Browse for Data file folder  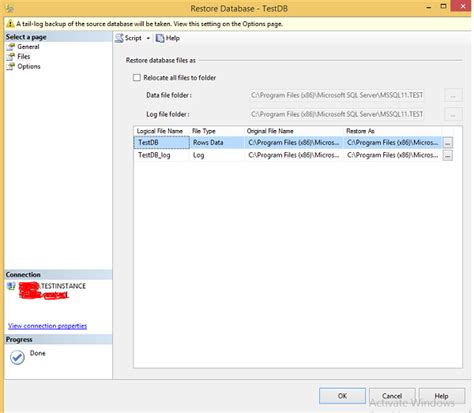pyautogui.click(x=453, y=95)
